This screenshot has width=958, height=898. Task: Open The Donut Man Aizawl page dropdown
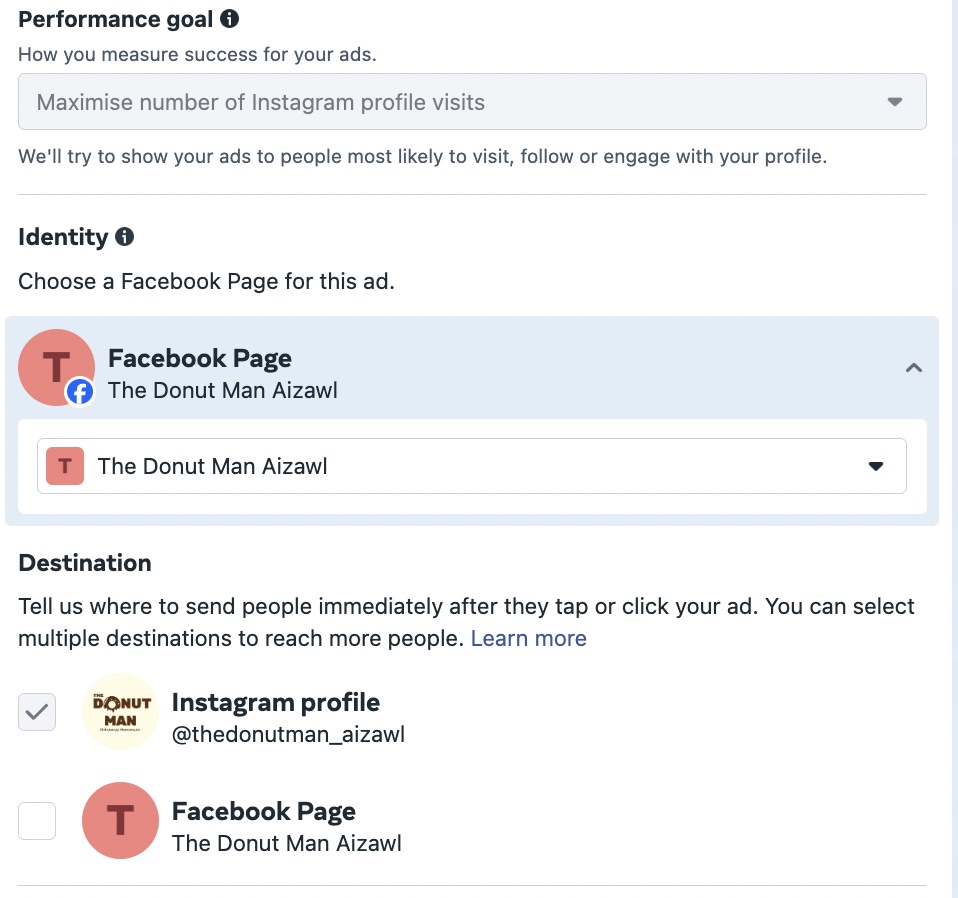[471, 466]
